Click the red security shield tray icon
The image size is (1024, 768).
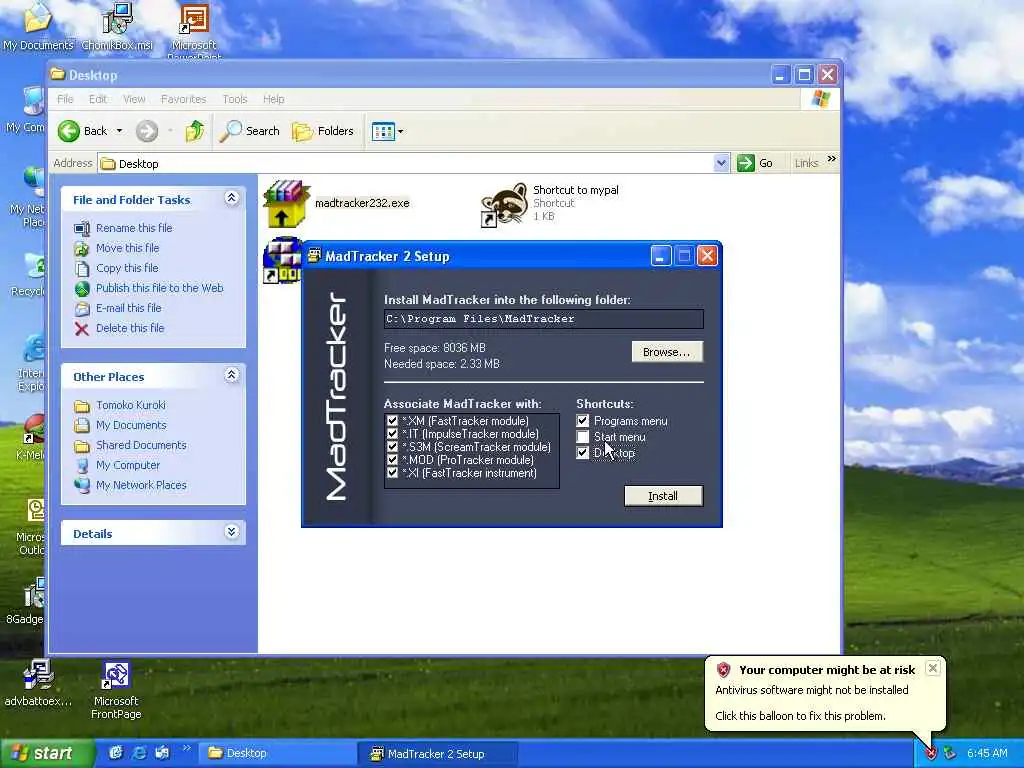point(931,754)
